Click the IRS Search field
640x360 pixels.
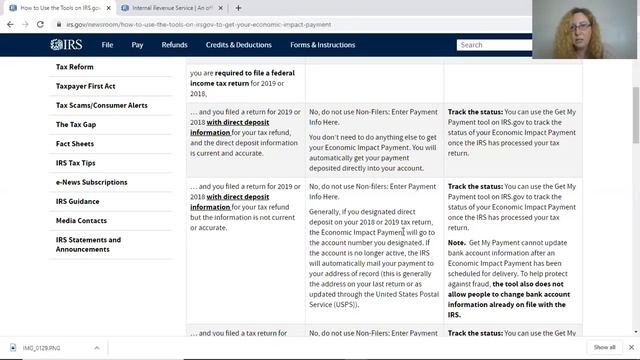click(494, 45)
